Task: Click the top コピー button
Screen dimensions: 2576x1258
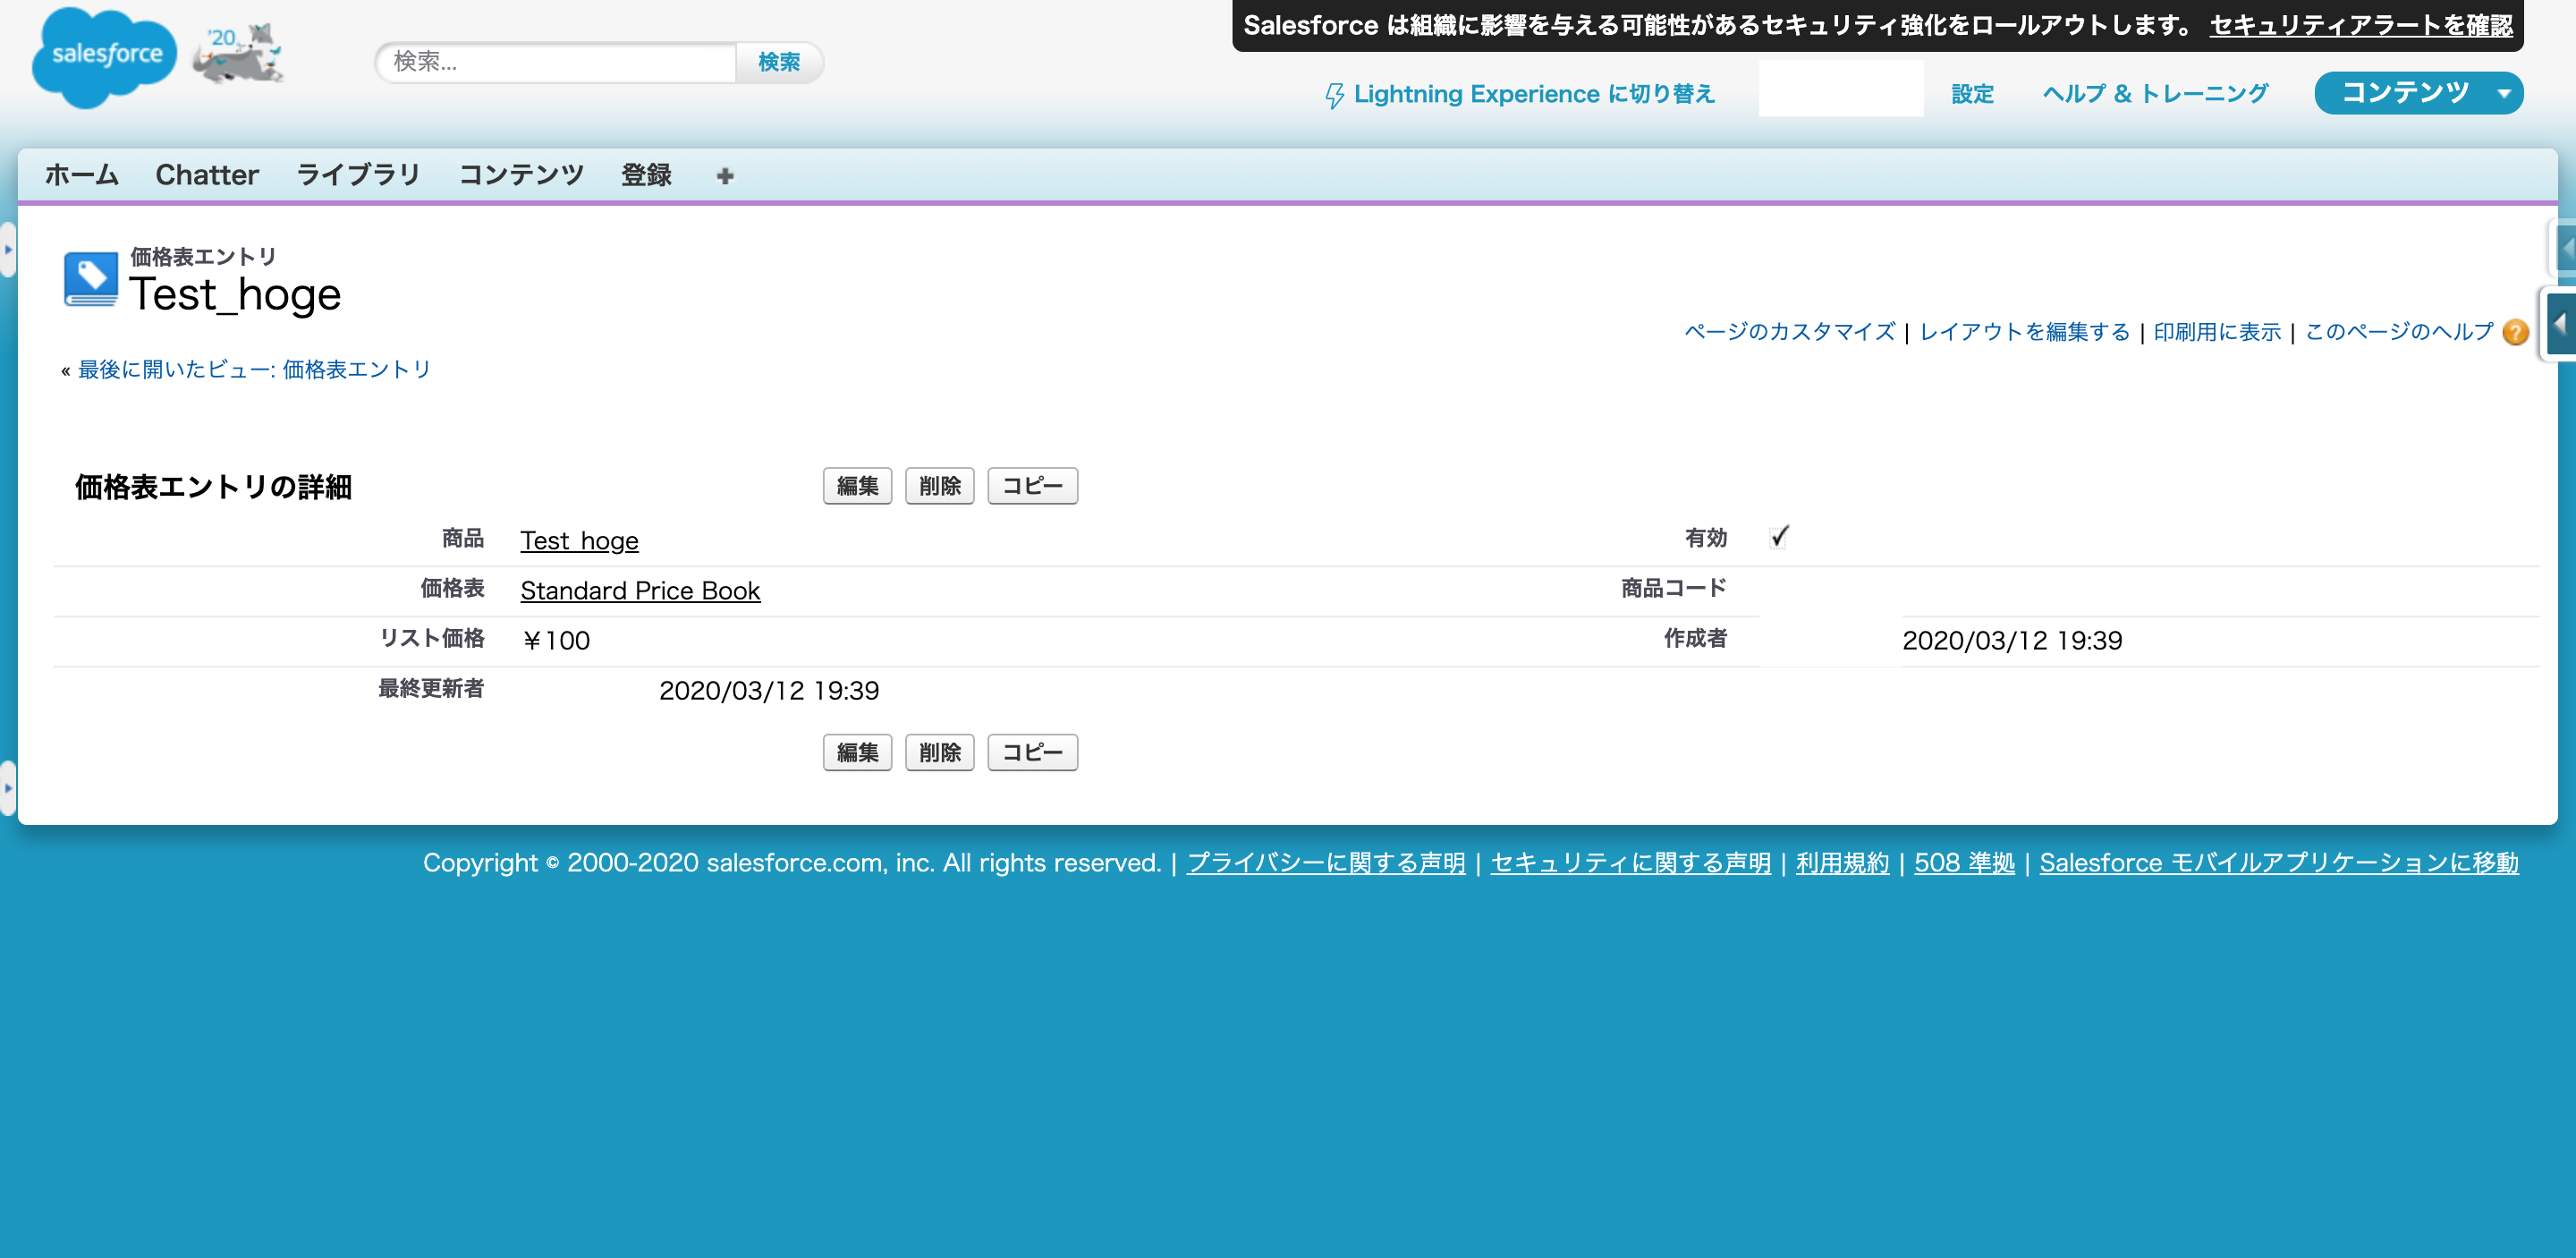Action: click(x=1032, y=486)
